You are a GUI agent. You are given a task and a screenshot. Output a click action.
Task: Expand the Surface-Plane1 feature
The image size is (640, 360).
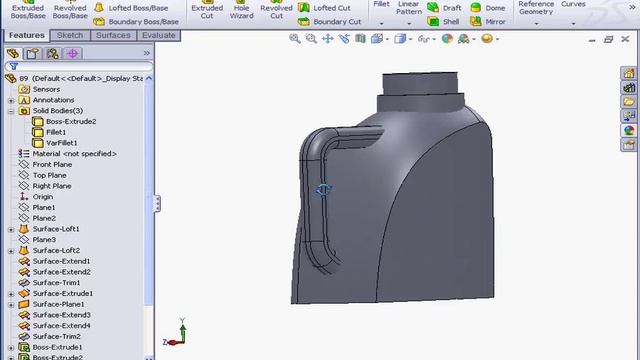click(11, 304)
